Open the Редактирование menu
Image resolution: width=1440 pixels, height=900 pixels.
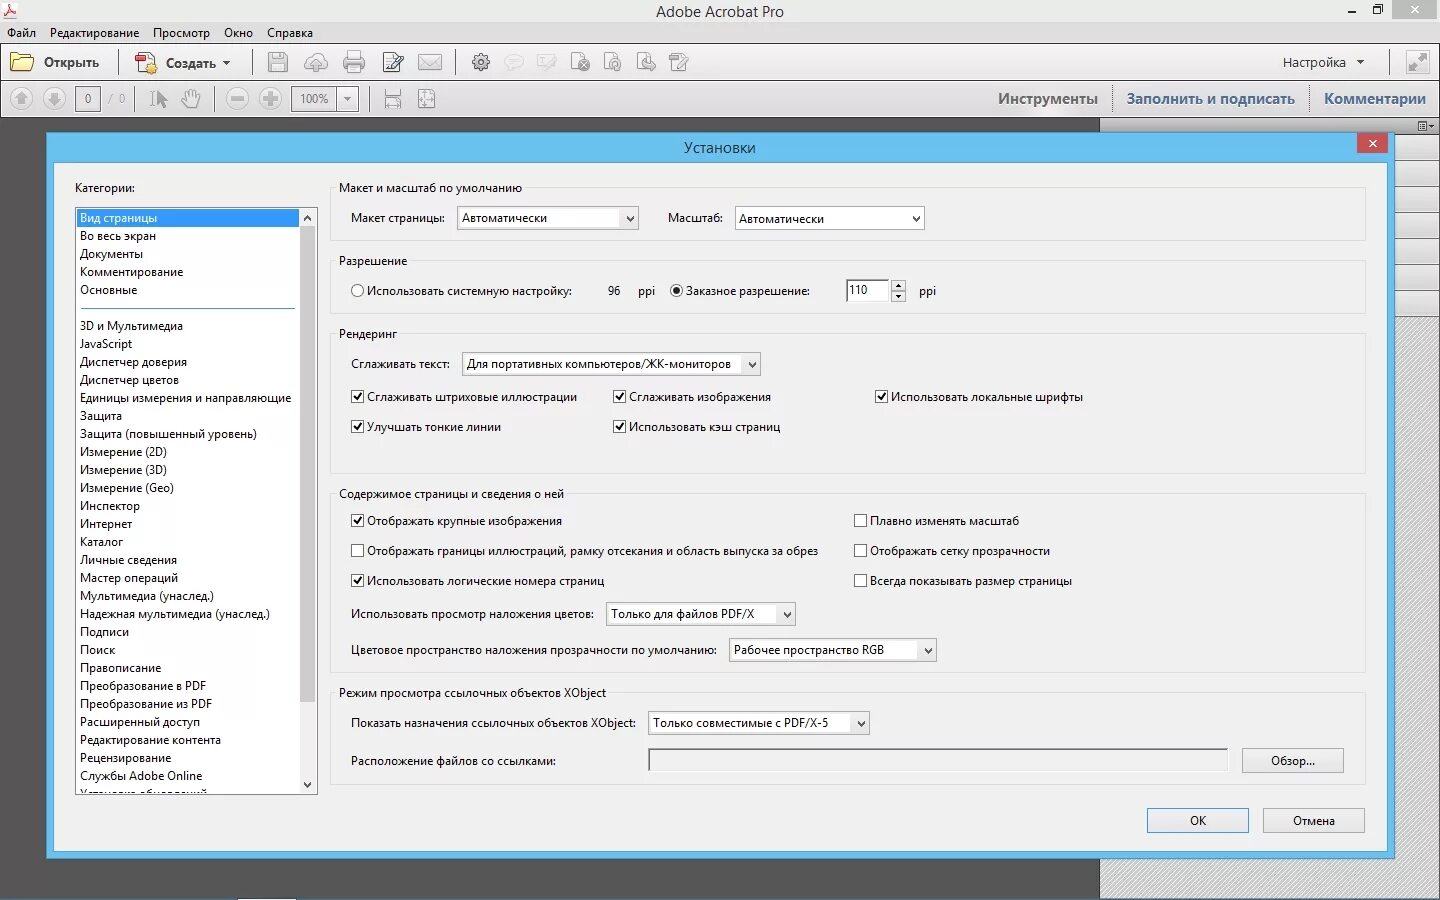click(x=95, y=33)
